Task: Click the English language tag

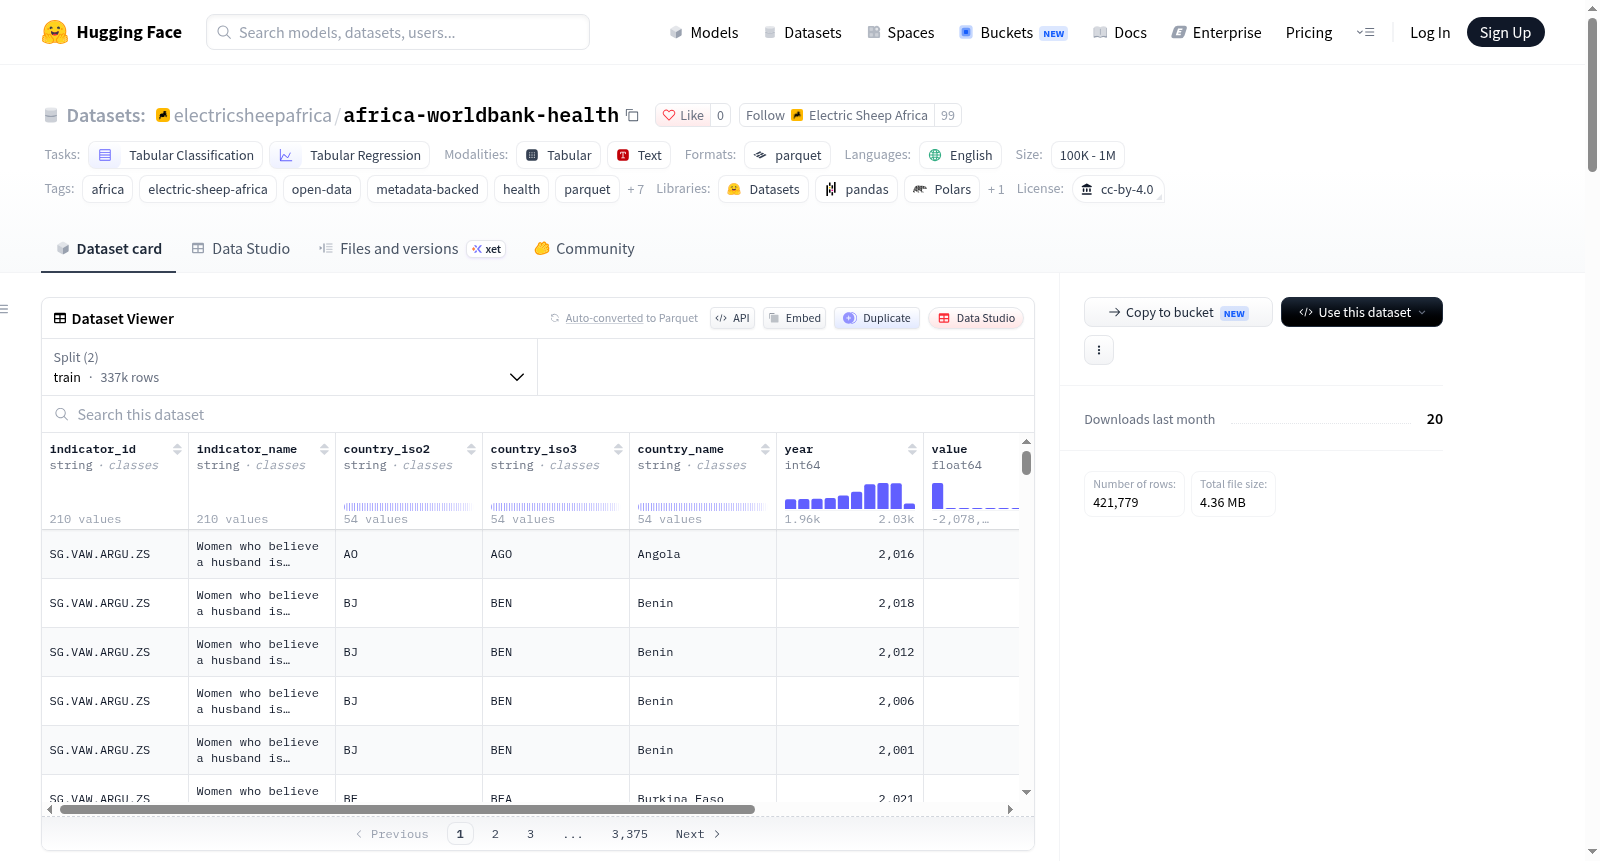Action: (x=960, y=155)
